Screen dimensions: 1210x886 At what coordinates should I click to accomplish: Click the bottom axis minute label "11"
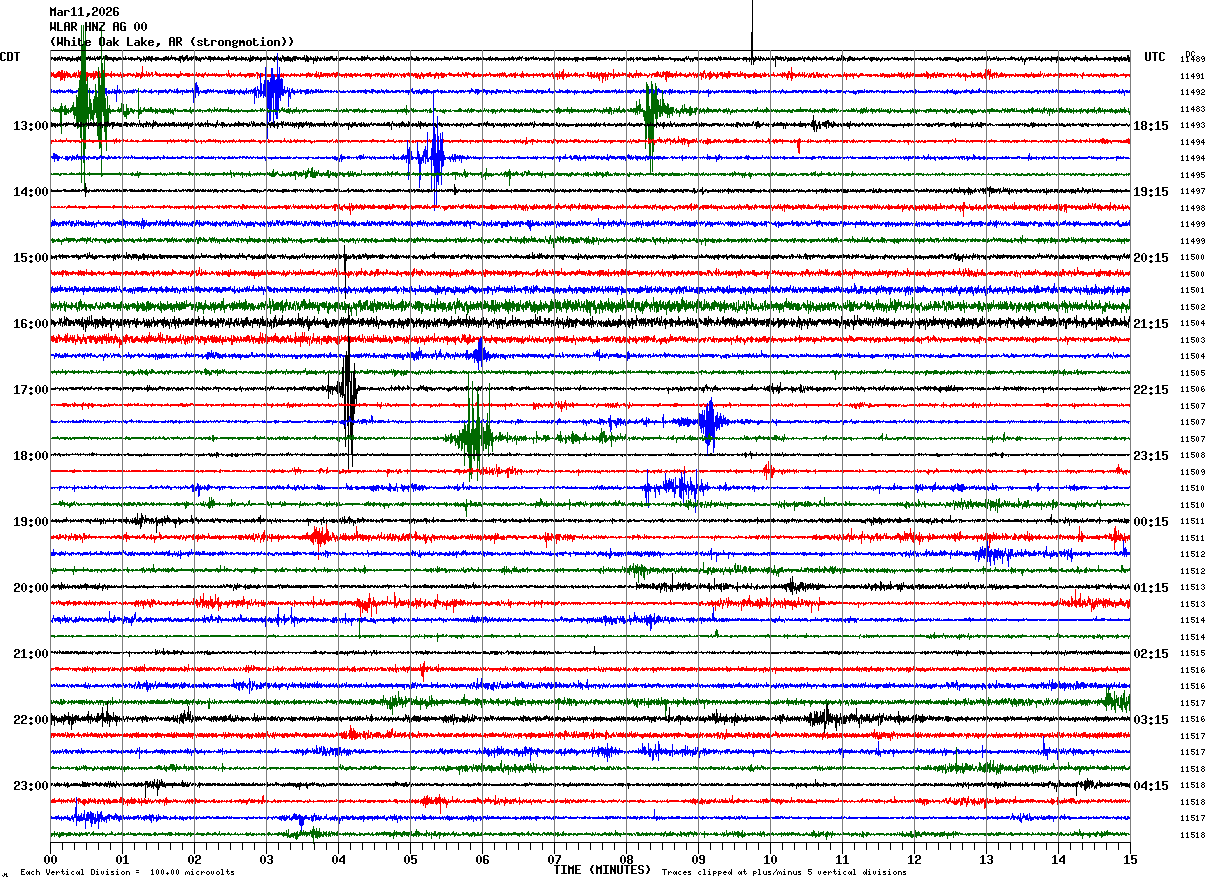842,859
